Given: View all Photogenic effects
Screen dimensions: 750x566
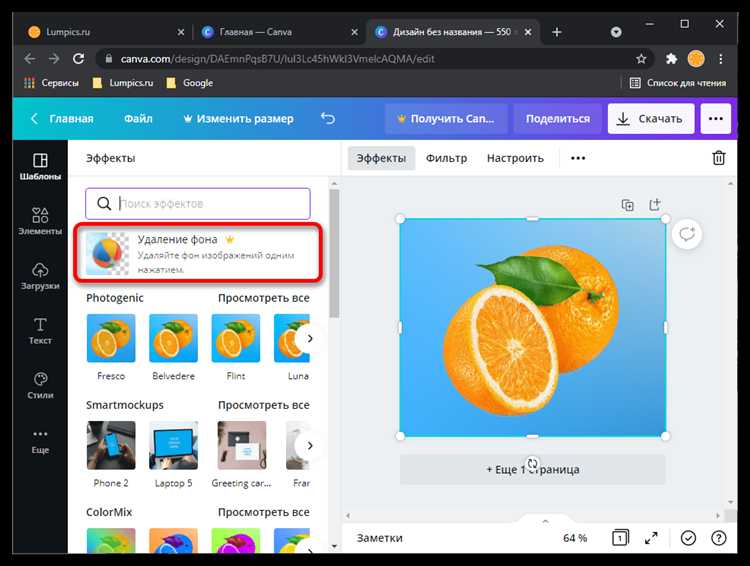Looking at the screenshot, I should tap(264, 298).
